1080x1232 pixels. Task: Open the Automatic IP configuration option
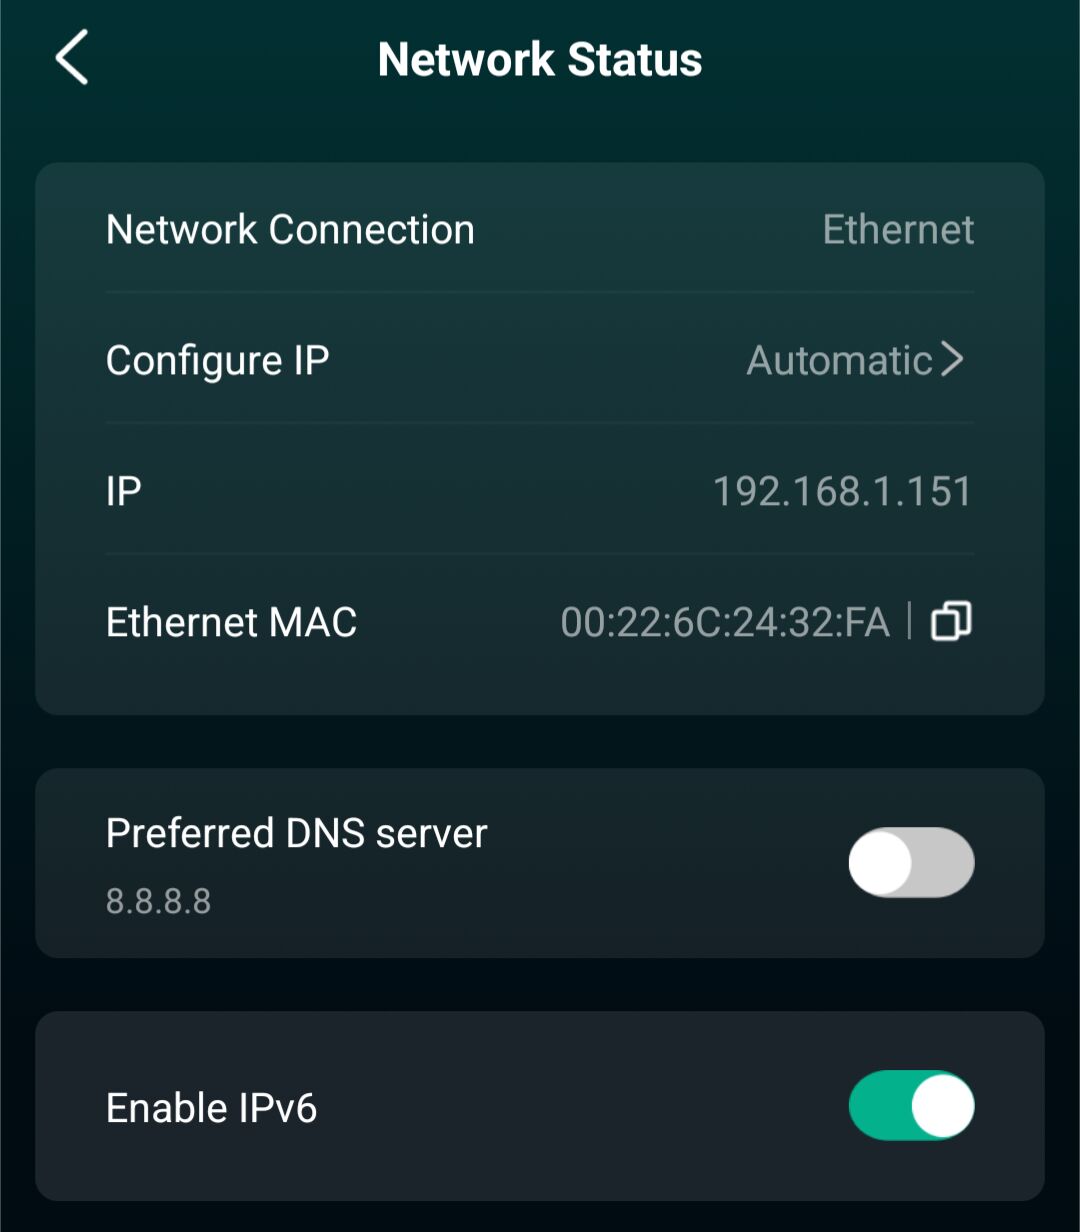(x=839, y=360)
